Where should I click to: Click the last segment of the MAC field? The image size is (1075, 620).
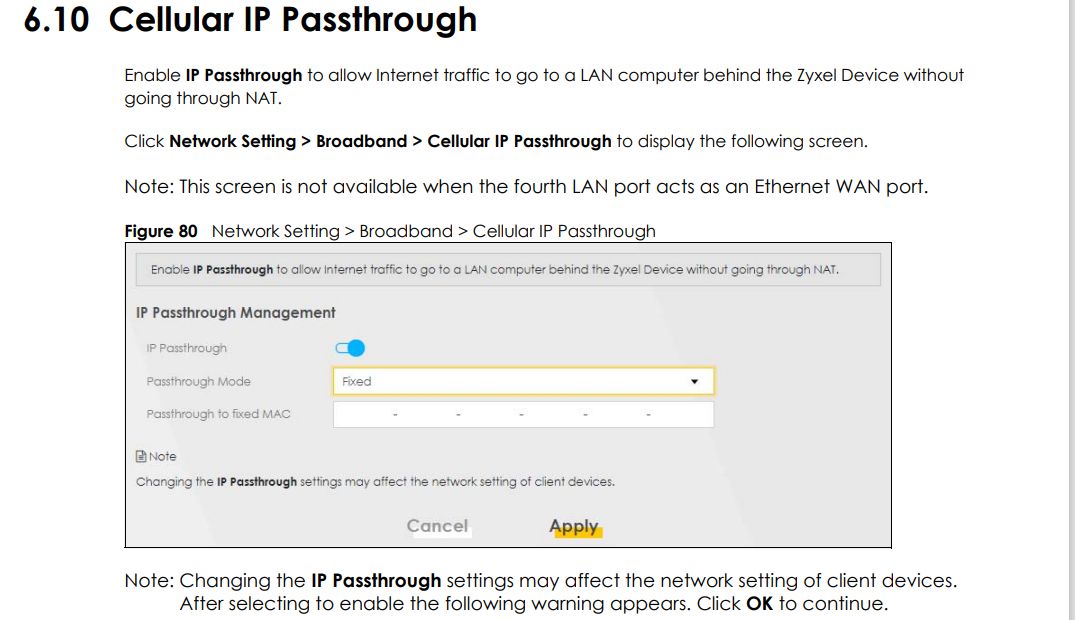click(681, 414)
